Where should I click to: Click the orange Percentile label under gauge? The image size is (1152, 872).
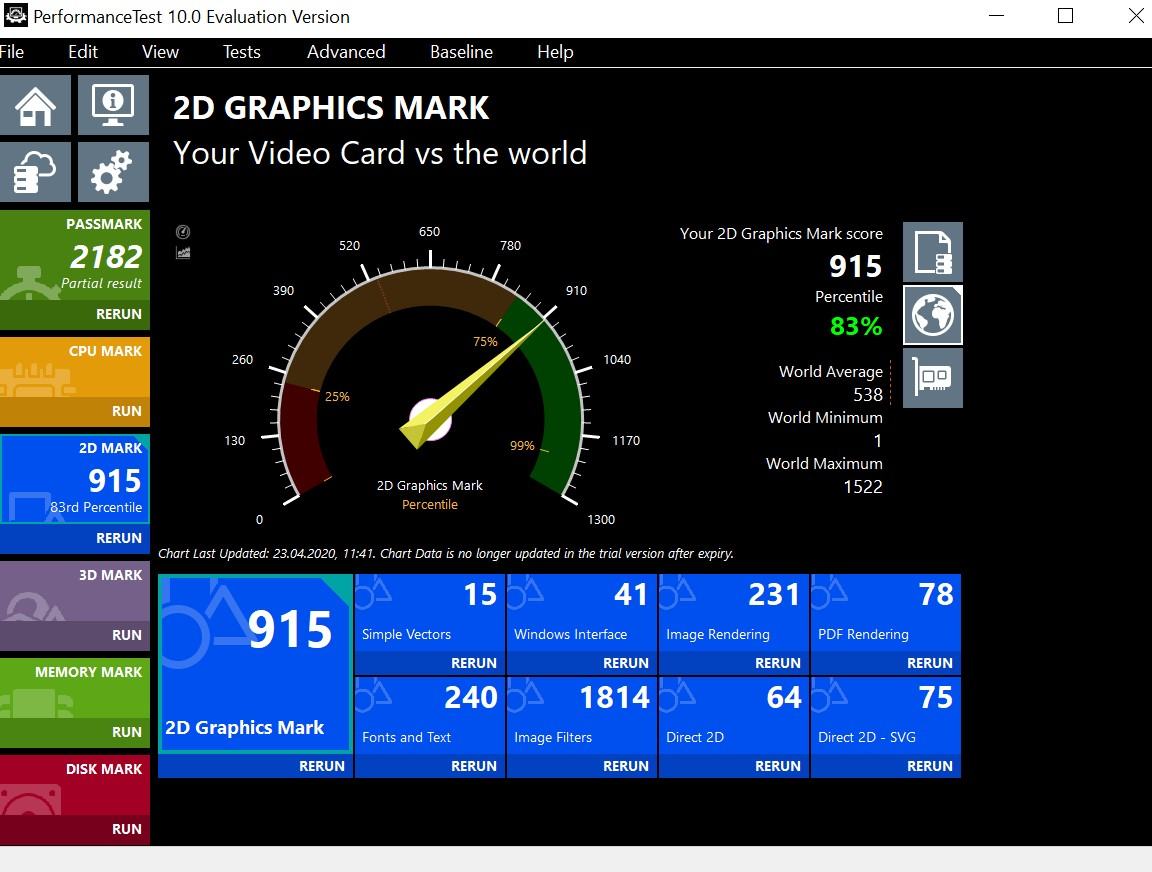[x=430, y=505]
